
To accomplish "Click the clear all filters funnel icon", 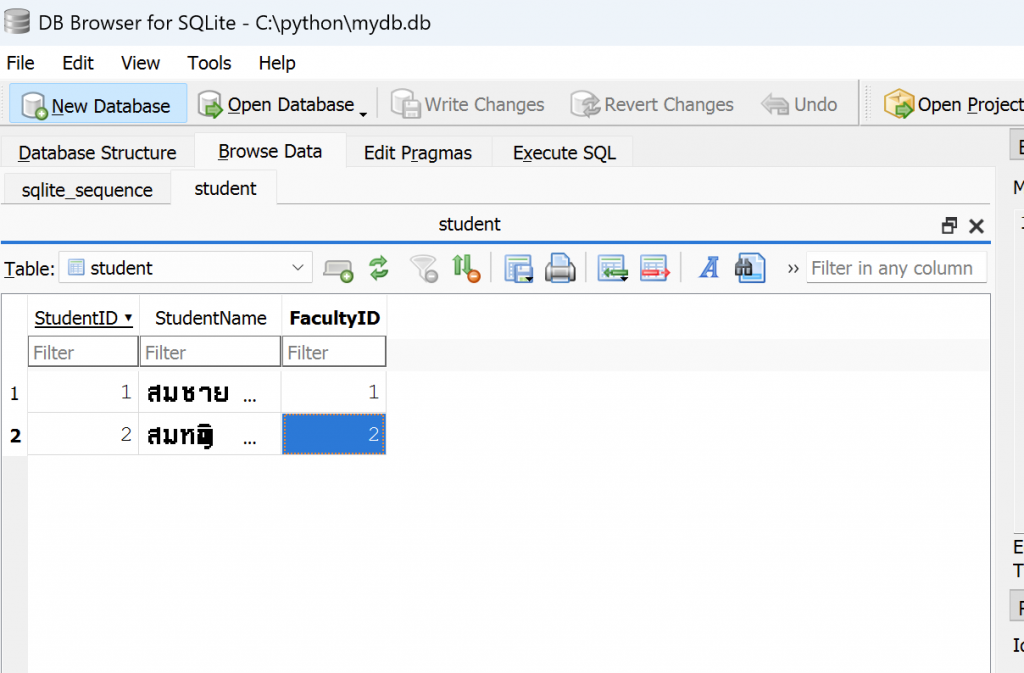I will (x=424, y=268).
